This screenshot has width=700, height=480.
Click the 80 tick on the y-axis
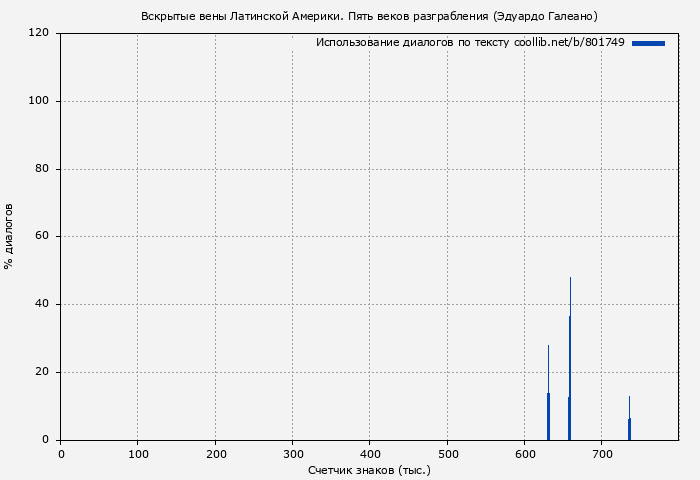43,169
